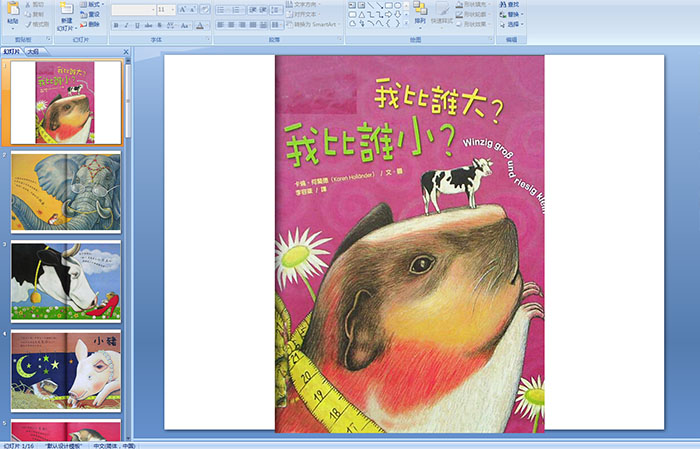700x449 pixels.
Task: Open the font size dropdown showing 11
Action: (x=166, y=10)
